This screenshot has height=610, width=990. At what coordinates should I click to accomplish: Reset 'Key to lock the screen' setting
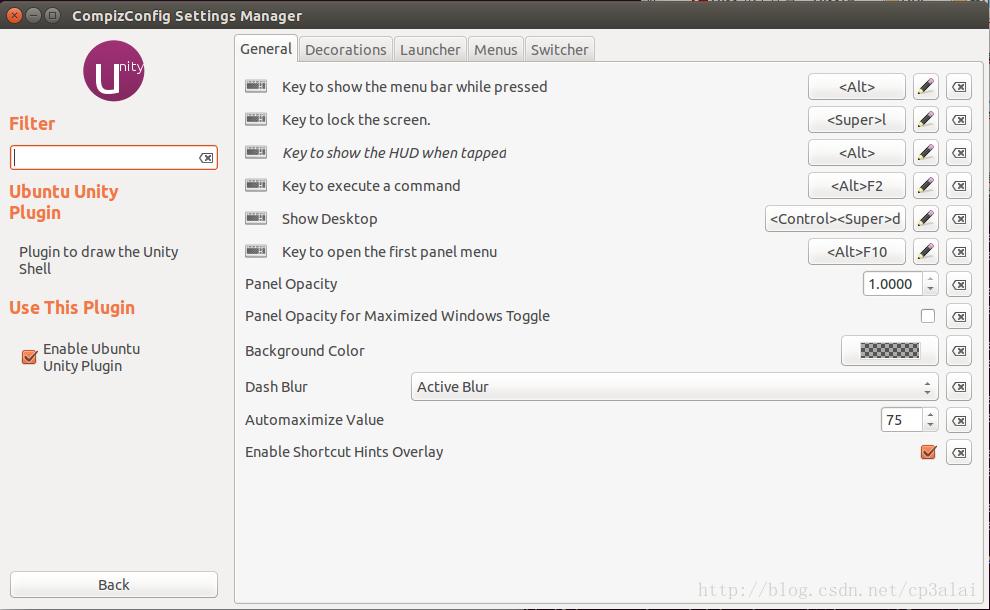pyautogui.click(x=958, y=119)
